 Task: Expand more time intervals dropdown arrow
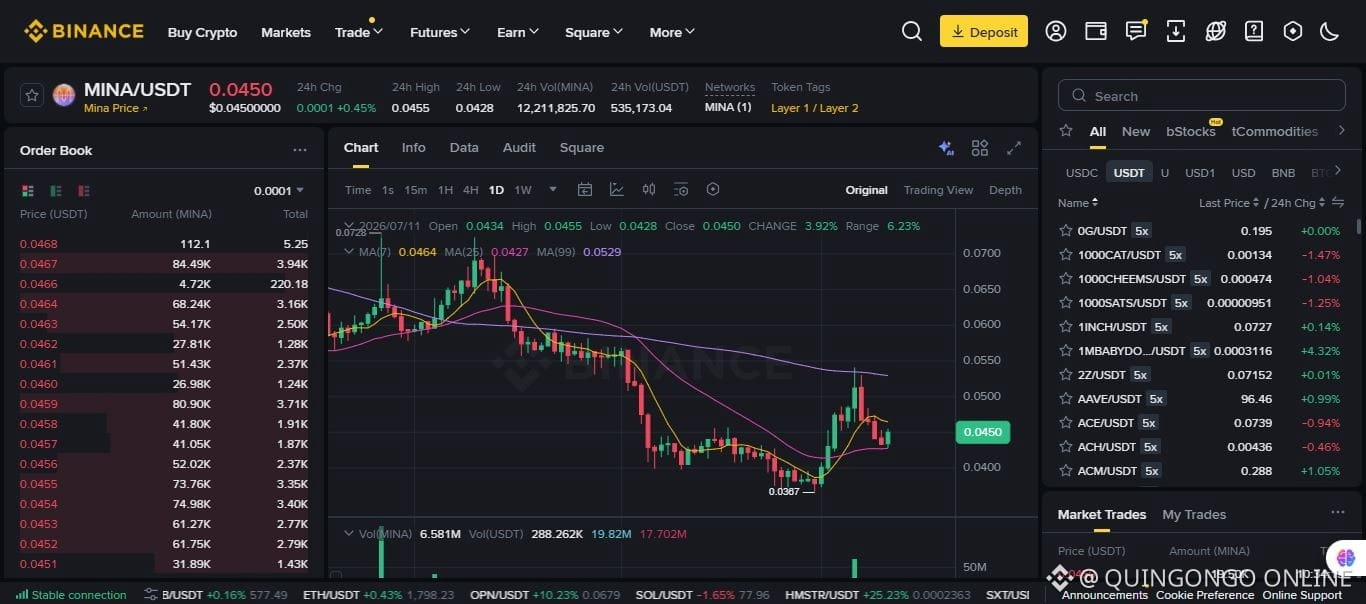553,189
